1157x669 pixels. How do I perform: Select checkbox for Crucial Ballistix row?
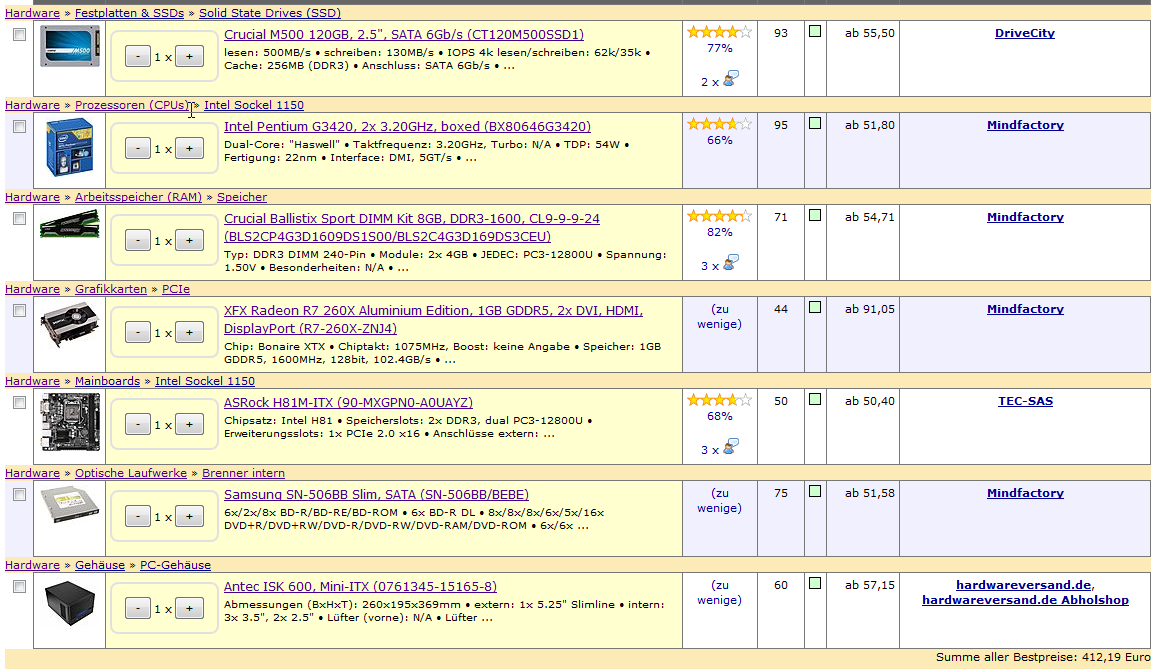[x=19, y=218]
